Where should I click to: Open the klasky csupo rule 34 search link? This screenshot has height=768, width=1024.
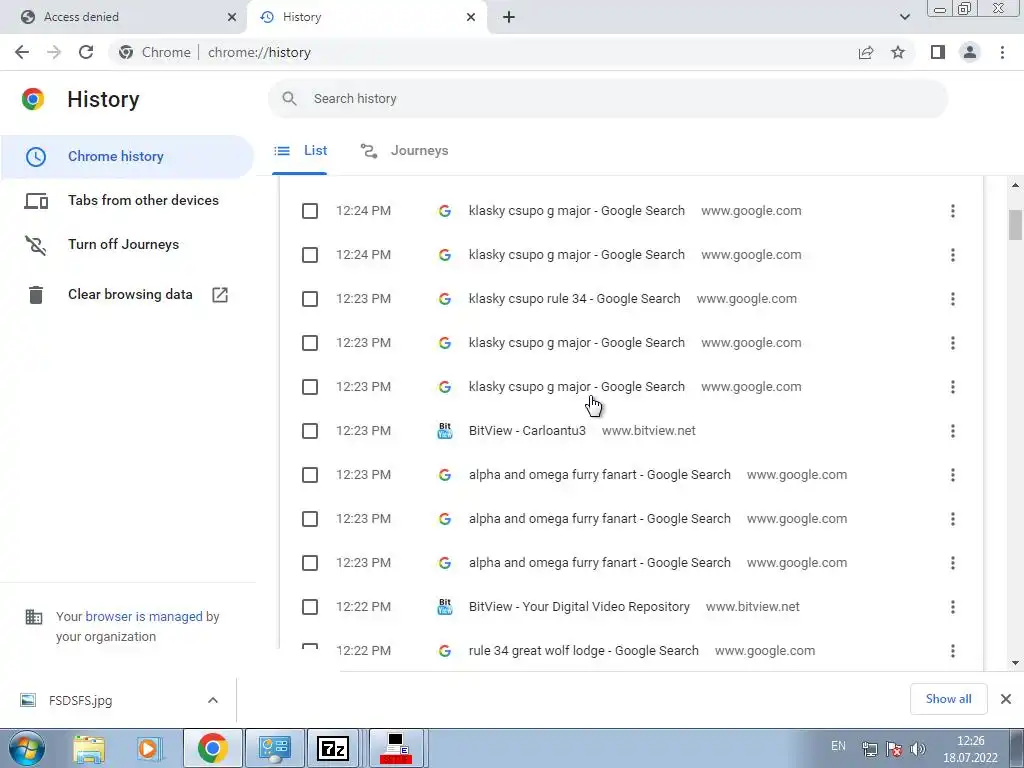tap(575, 299)
